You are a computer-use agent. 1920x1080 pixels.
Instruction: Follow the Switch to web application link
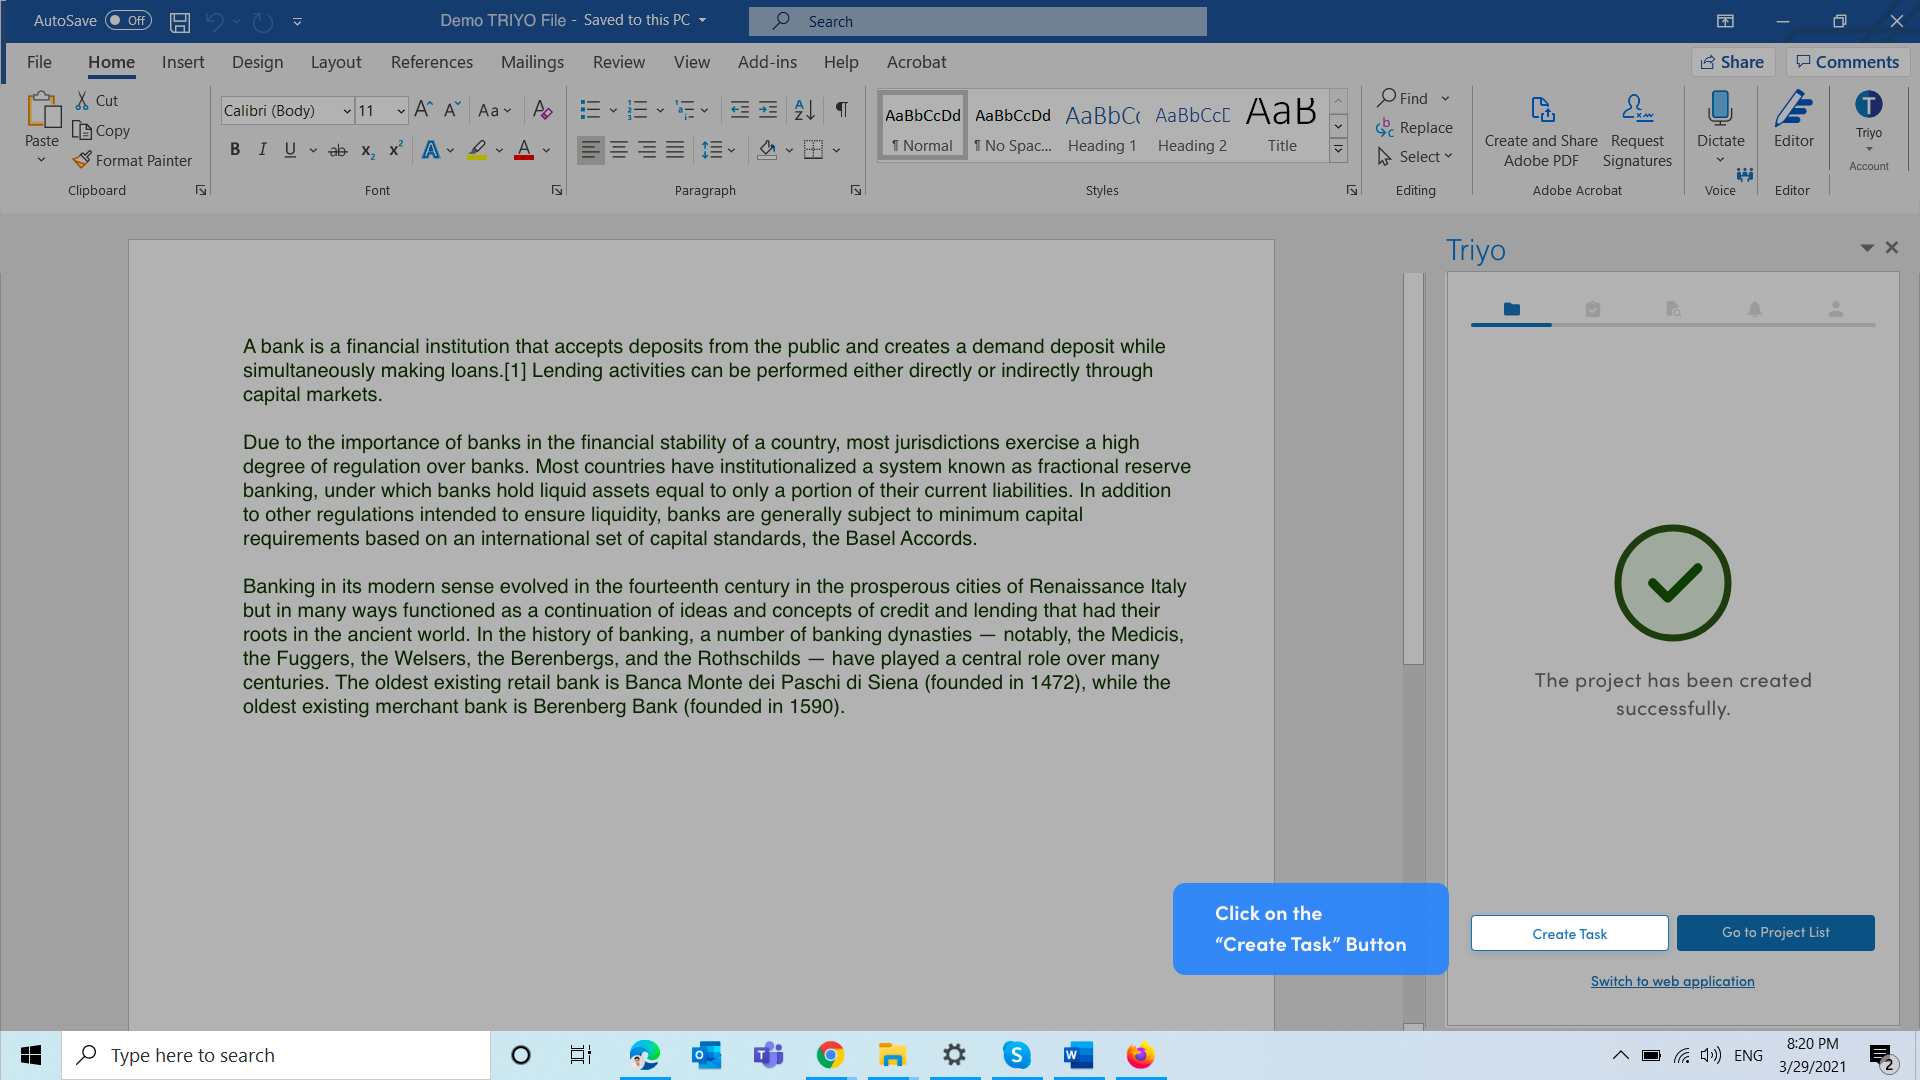coord(1672,981)
